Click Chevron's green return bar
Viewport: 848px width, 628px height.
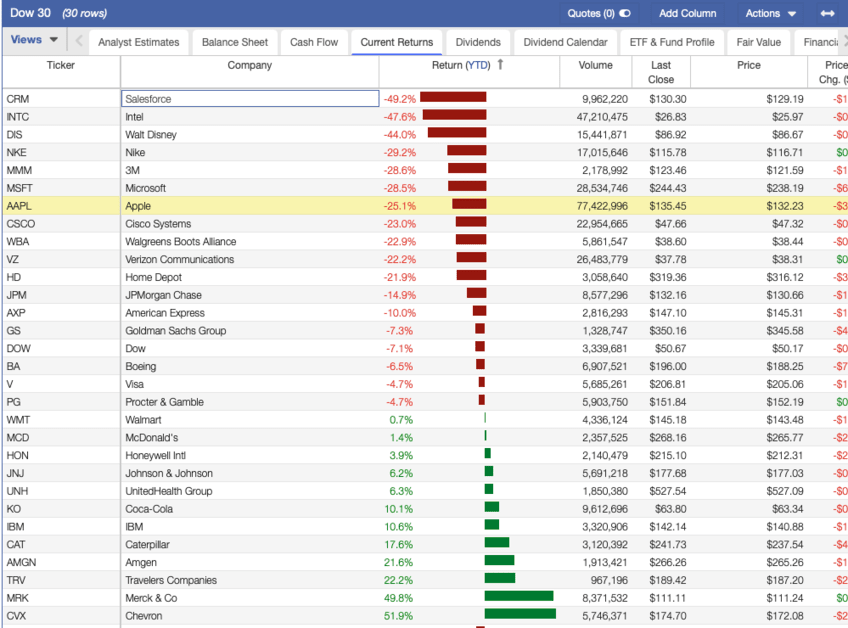coord(520,614)
